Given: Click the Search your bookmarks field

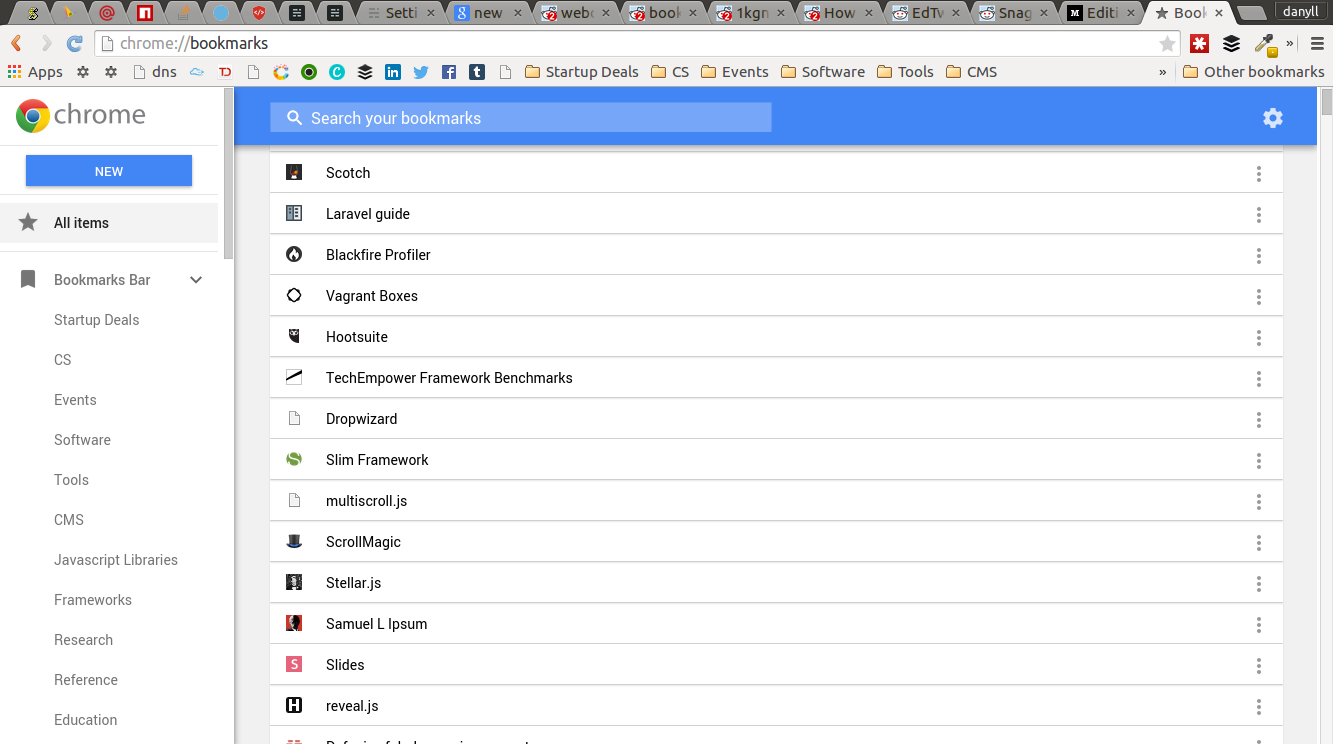Looking at the screenshot, I should coord(521,118).
